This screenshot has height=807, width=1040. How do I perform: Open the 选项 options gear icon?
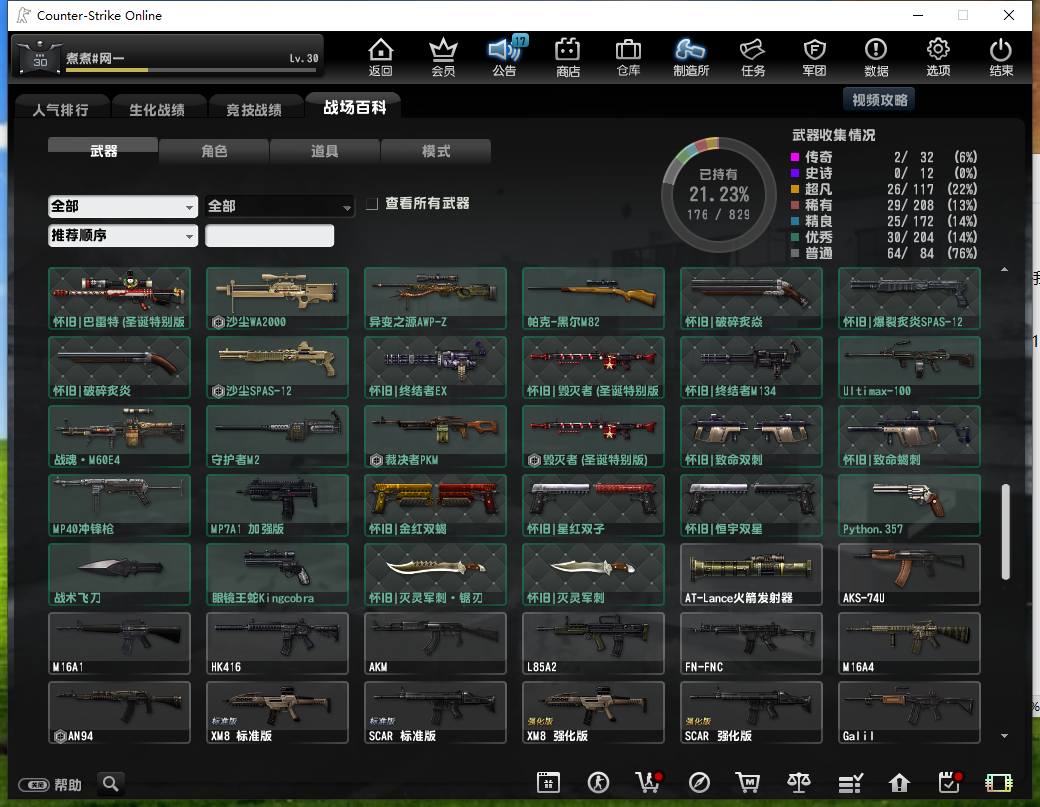[938, 57]
